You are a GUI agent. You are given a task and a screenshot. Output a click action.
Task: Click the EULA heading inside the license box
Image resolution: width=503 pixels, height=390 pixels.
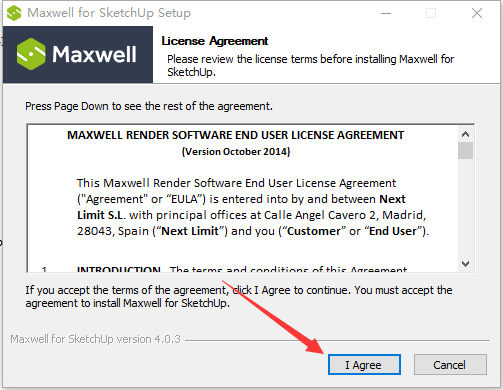(235, 135)
